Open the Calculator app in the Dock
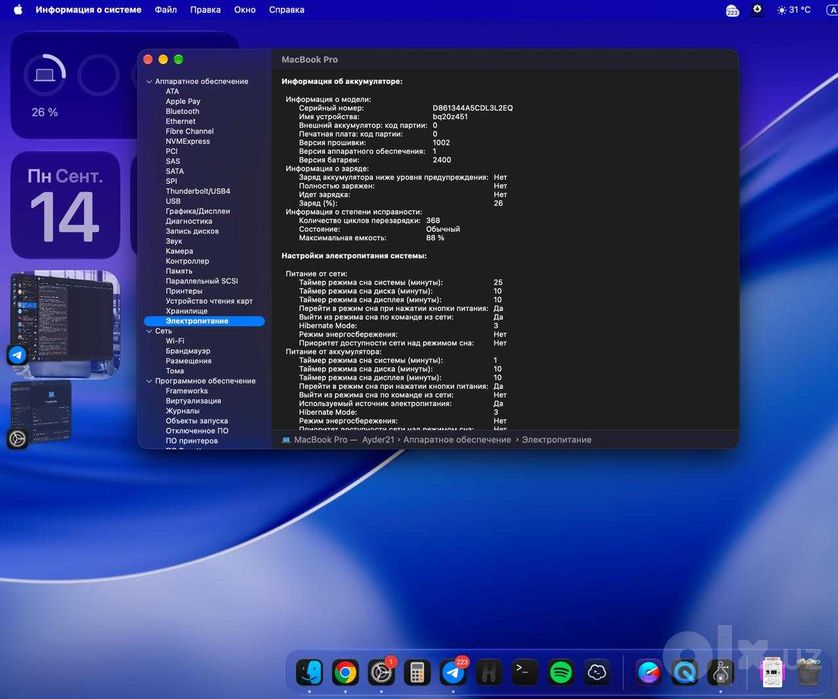 [x=417, y=672]
